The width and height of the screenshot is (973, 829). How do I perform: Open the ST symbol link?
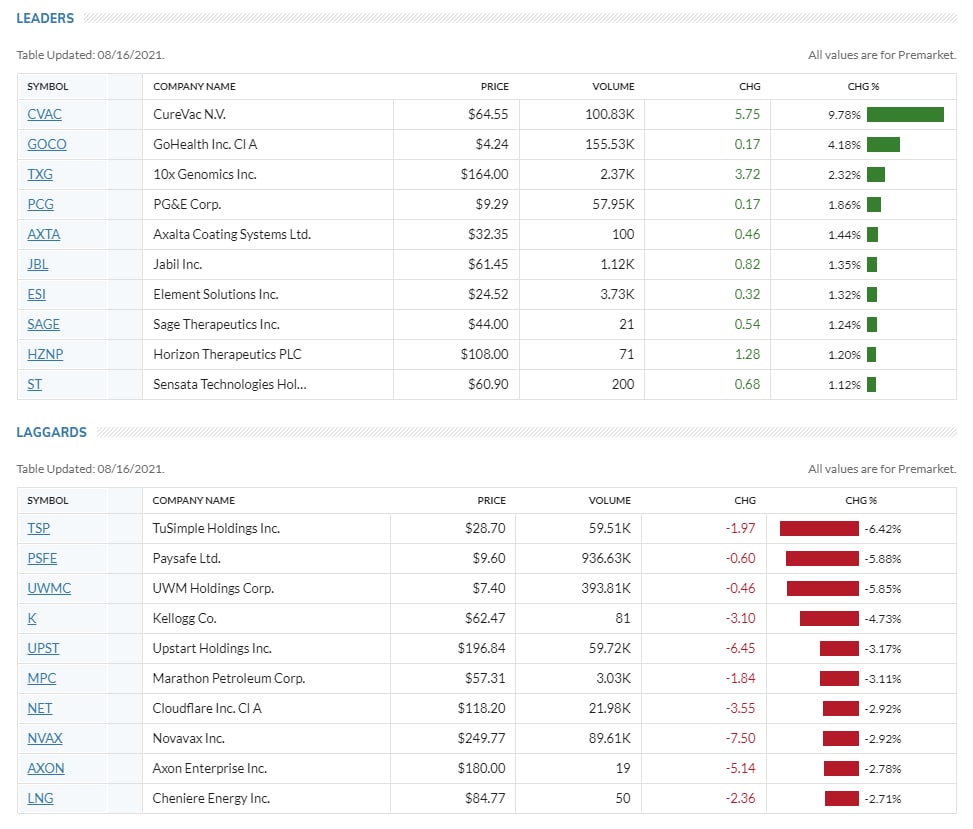[x=34, y=384]
